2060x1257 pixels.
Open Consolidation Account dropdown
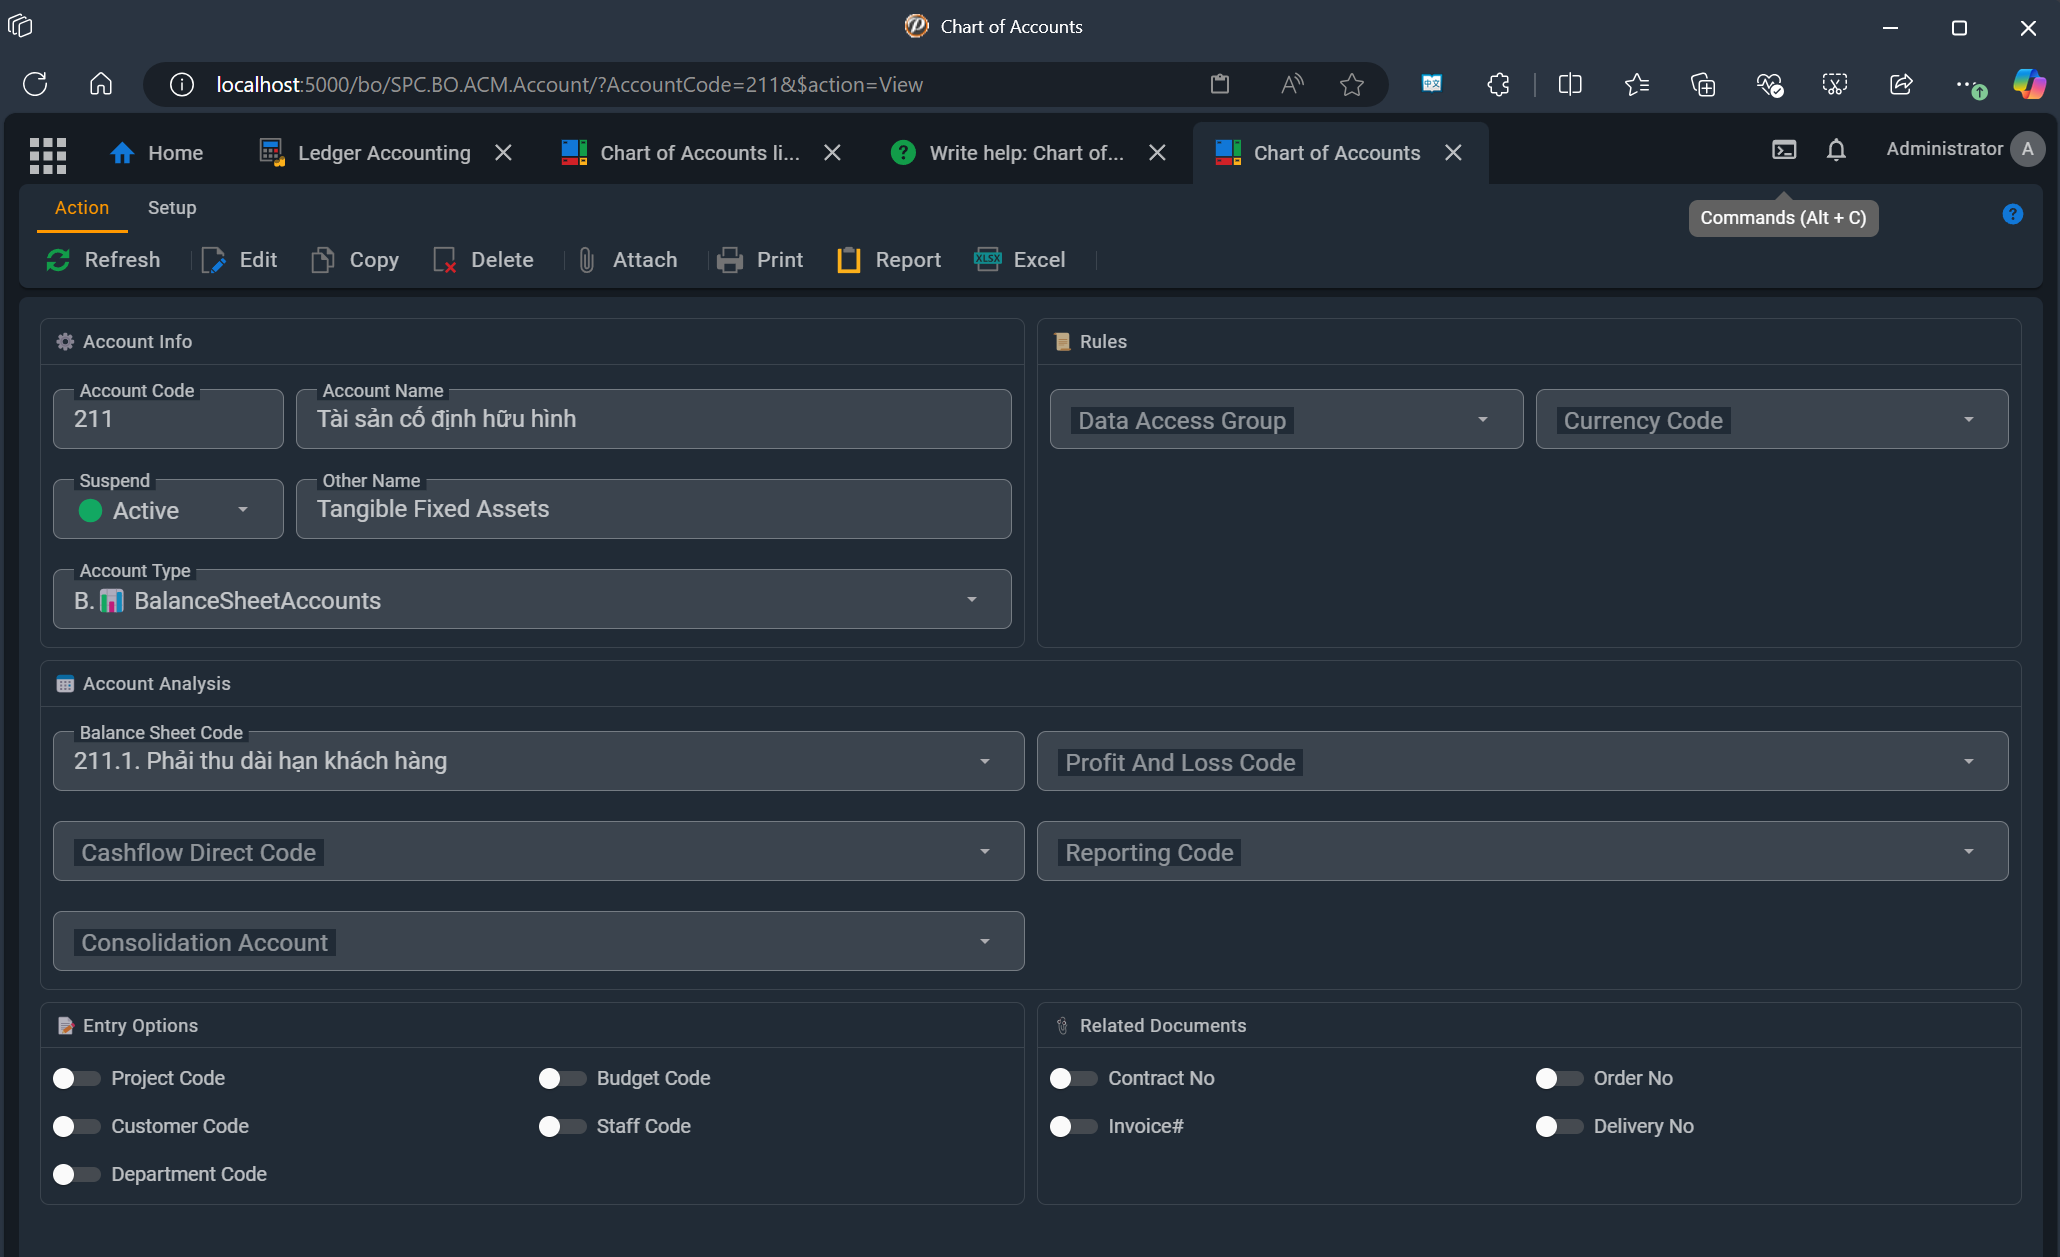click(538, 942)
